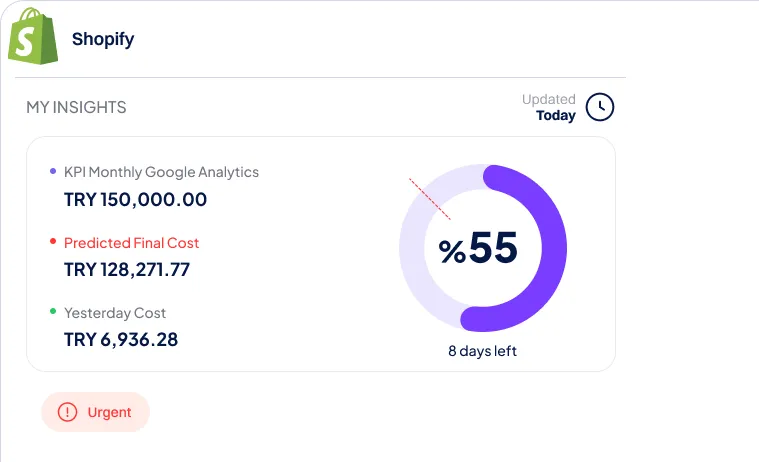This screenshot has width=759, height=462.
Task: Click the green bullet beside Yesterday Cost
Action: [x=53, y=312]
